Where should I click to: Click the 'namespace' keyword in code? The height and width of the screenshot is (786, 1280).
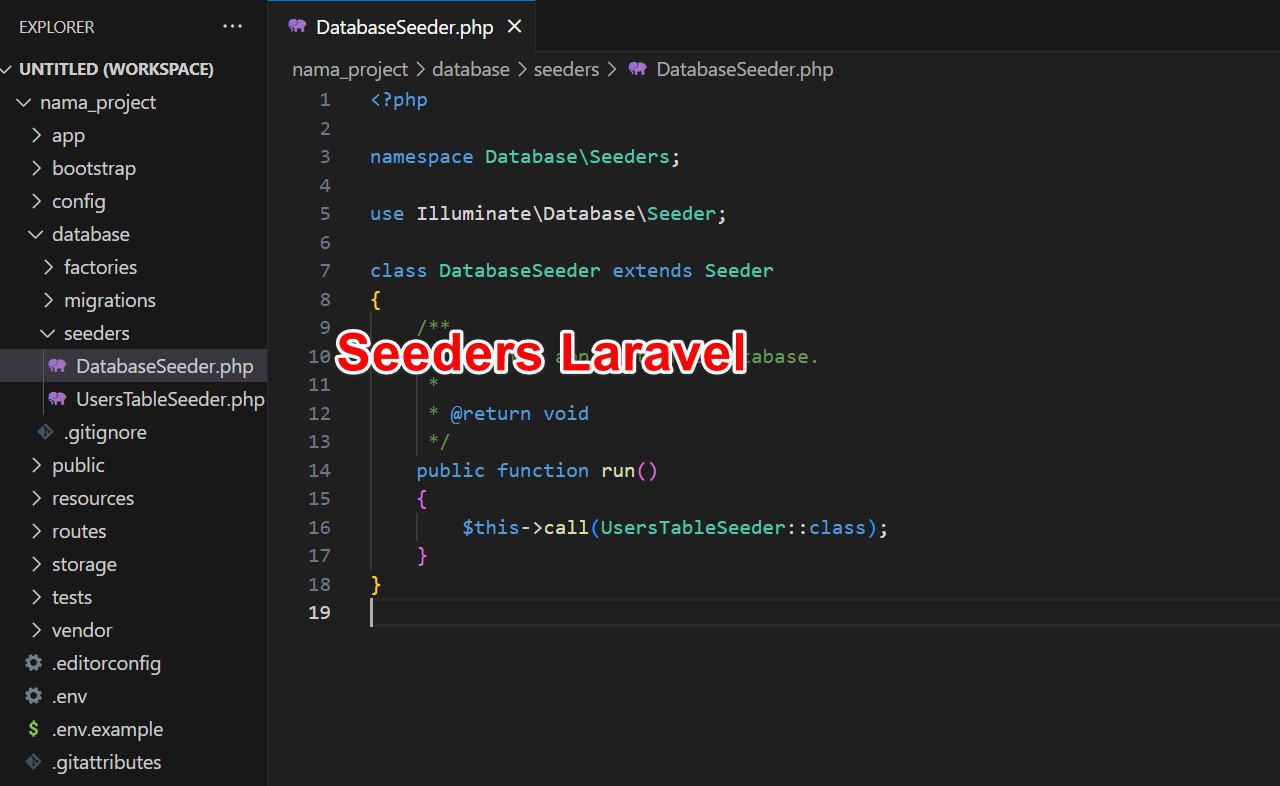tap(422, 157)
